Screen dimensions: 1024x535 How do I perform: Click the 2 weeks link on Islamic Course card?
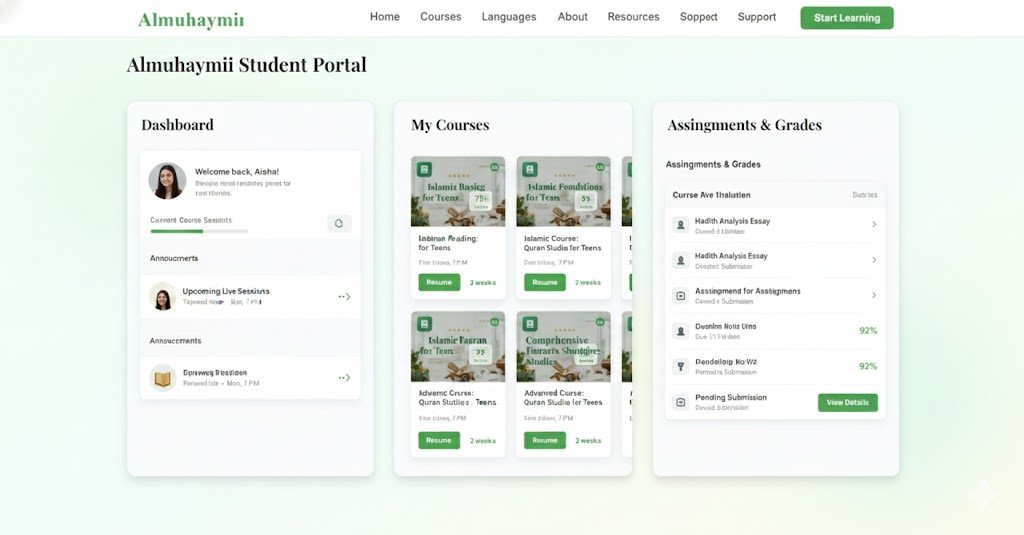coord(588,283)
